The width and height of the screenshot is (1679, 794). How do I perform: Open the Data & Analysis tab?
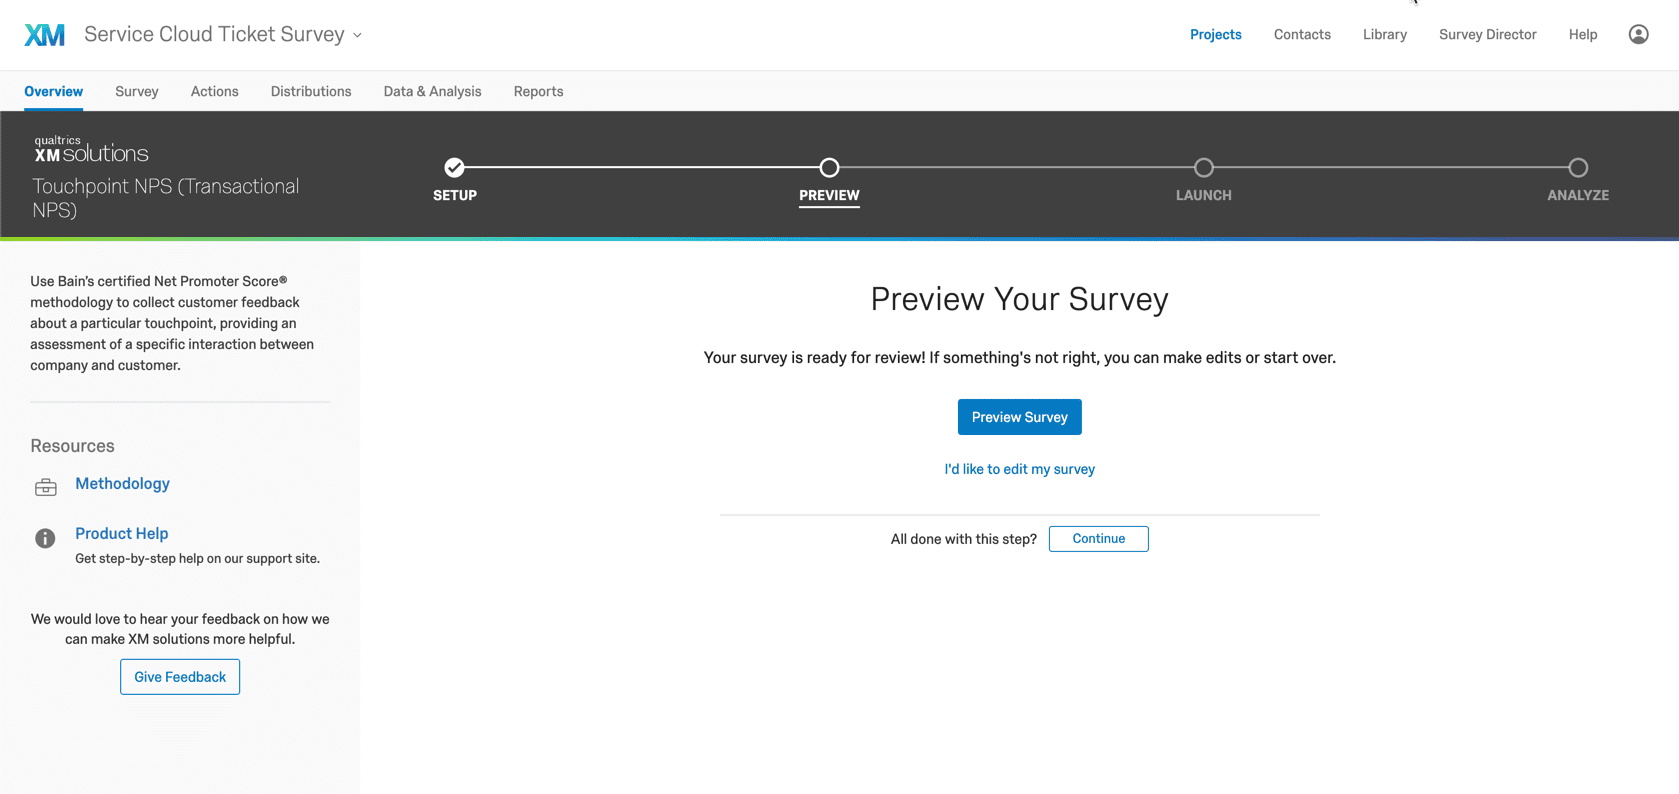point(433,91)
